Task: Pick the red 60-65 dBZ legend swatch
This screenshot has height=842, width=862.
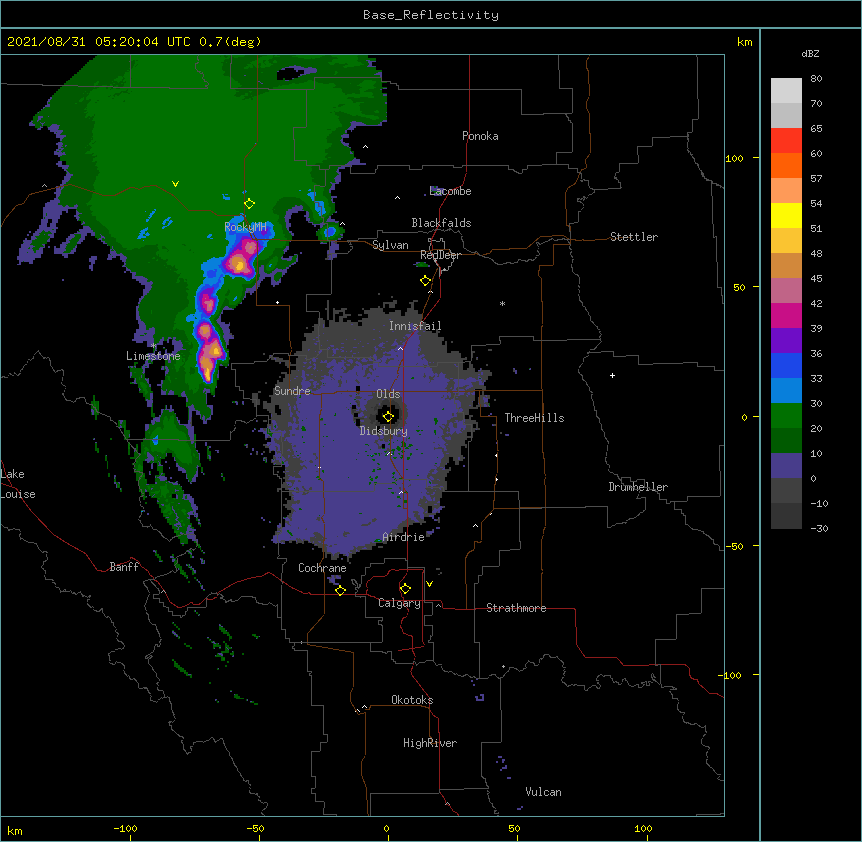Action: [786, 141]
